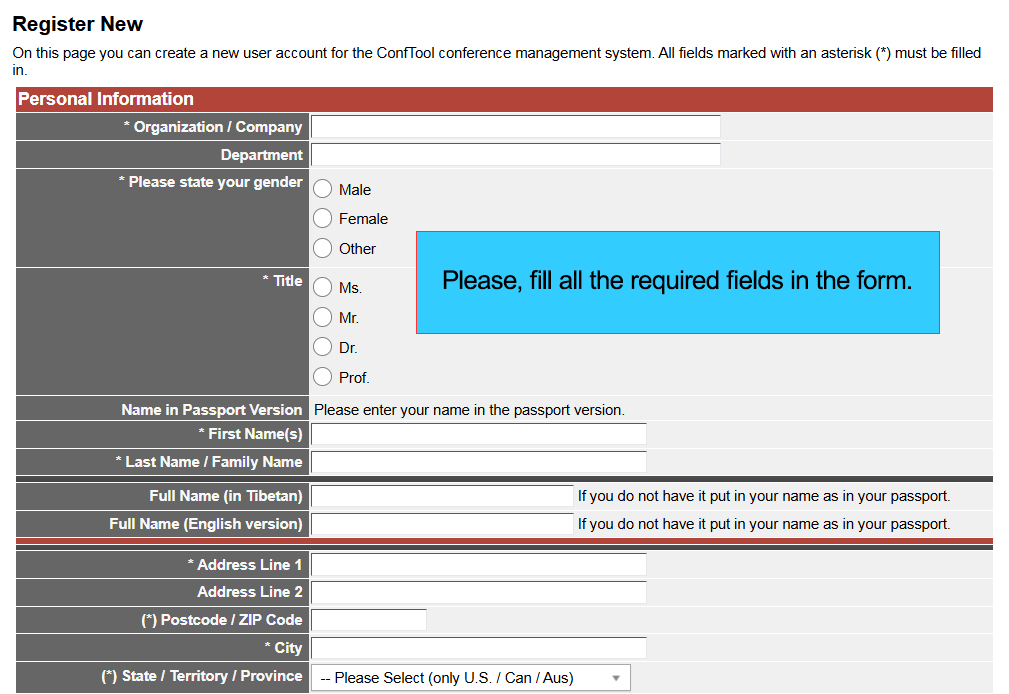The width and height of the screenshot is (1009, 694).
Task: Select the Prof. title option
Action: click(x=323, y=377)
